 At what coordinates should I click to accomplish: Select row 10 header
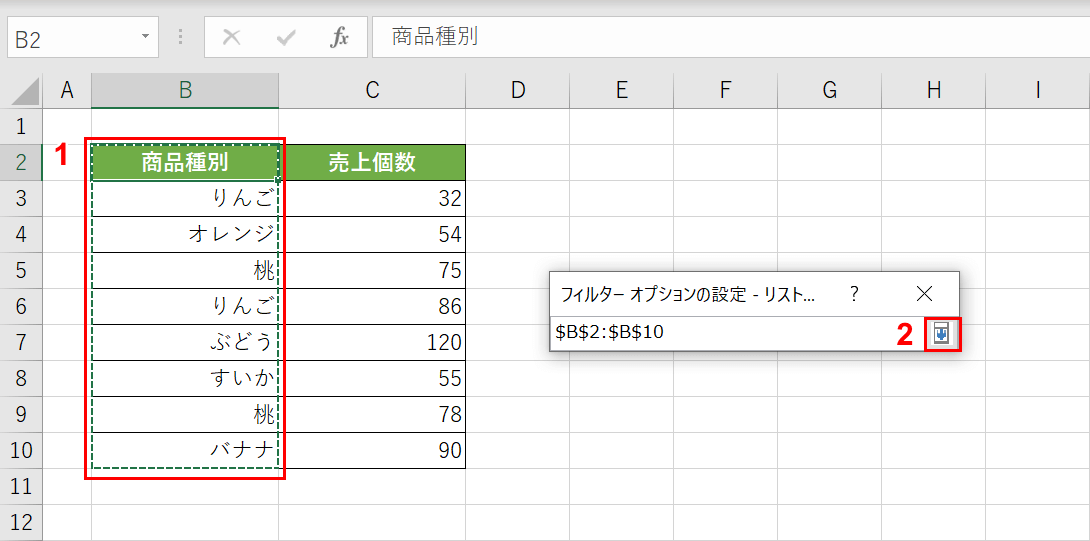point(21,451)
